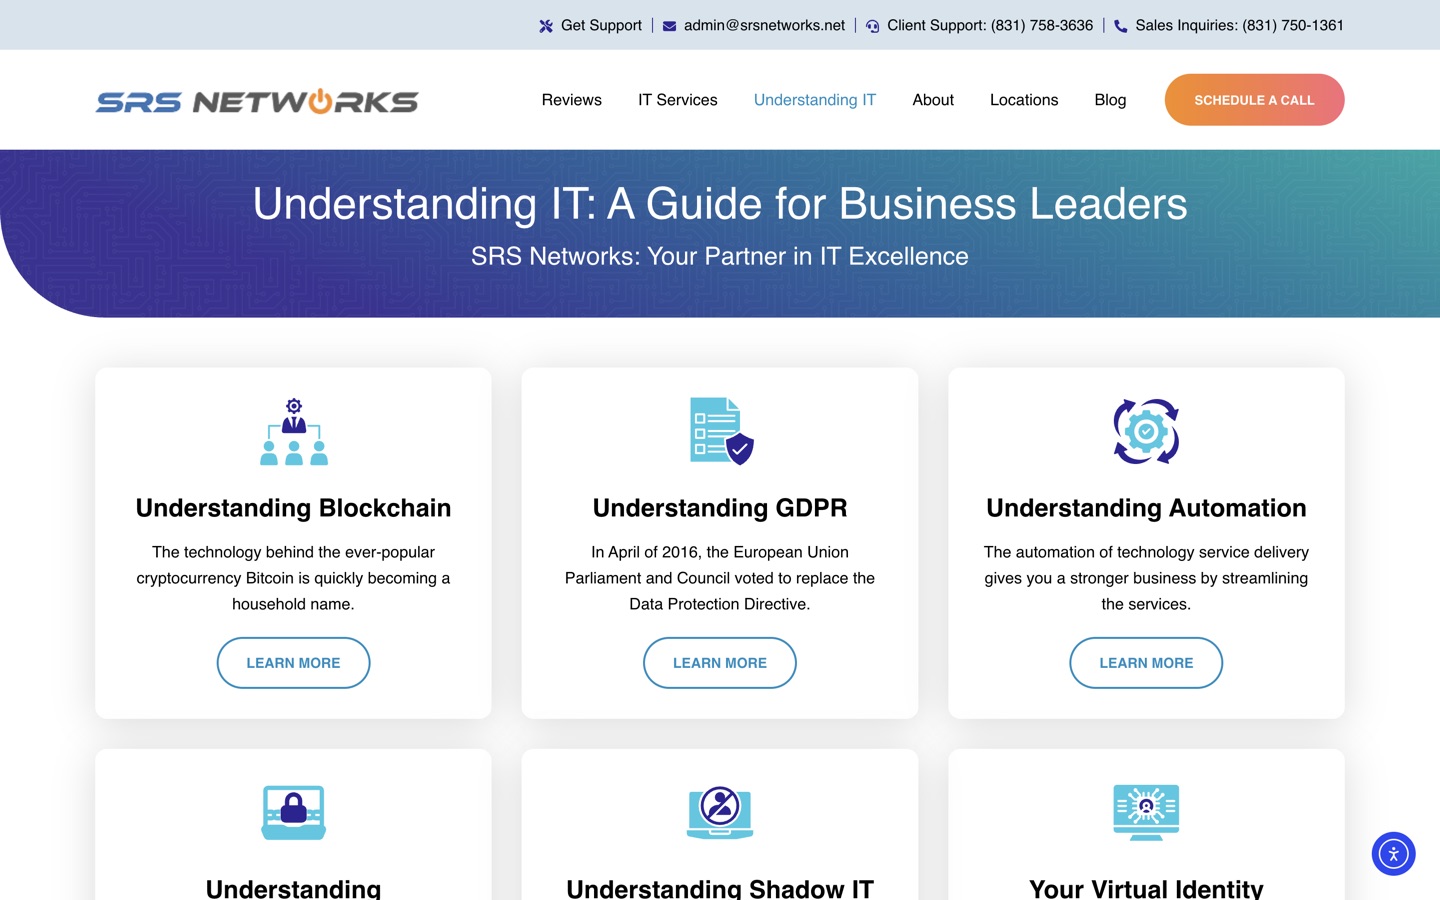The width and height of the screenshot is (1440, 900).
Task: Open the Get Support link
Action: [x=601, y=26]
